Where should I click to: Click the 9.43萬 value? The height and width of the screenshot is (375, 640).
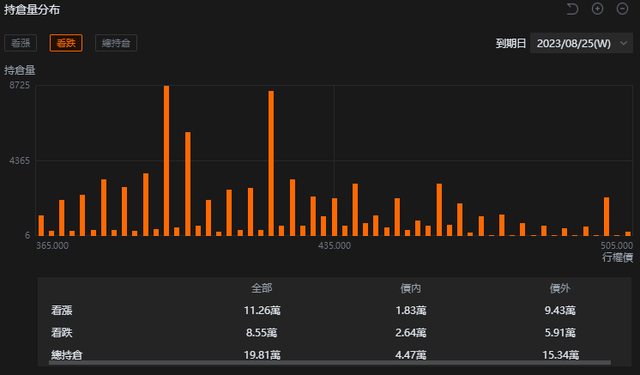click(x=560, y=311)
